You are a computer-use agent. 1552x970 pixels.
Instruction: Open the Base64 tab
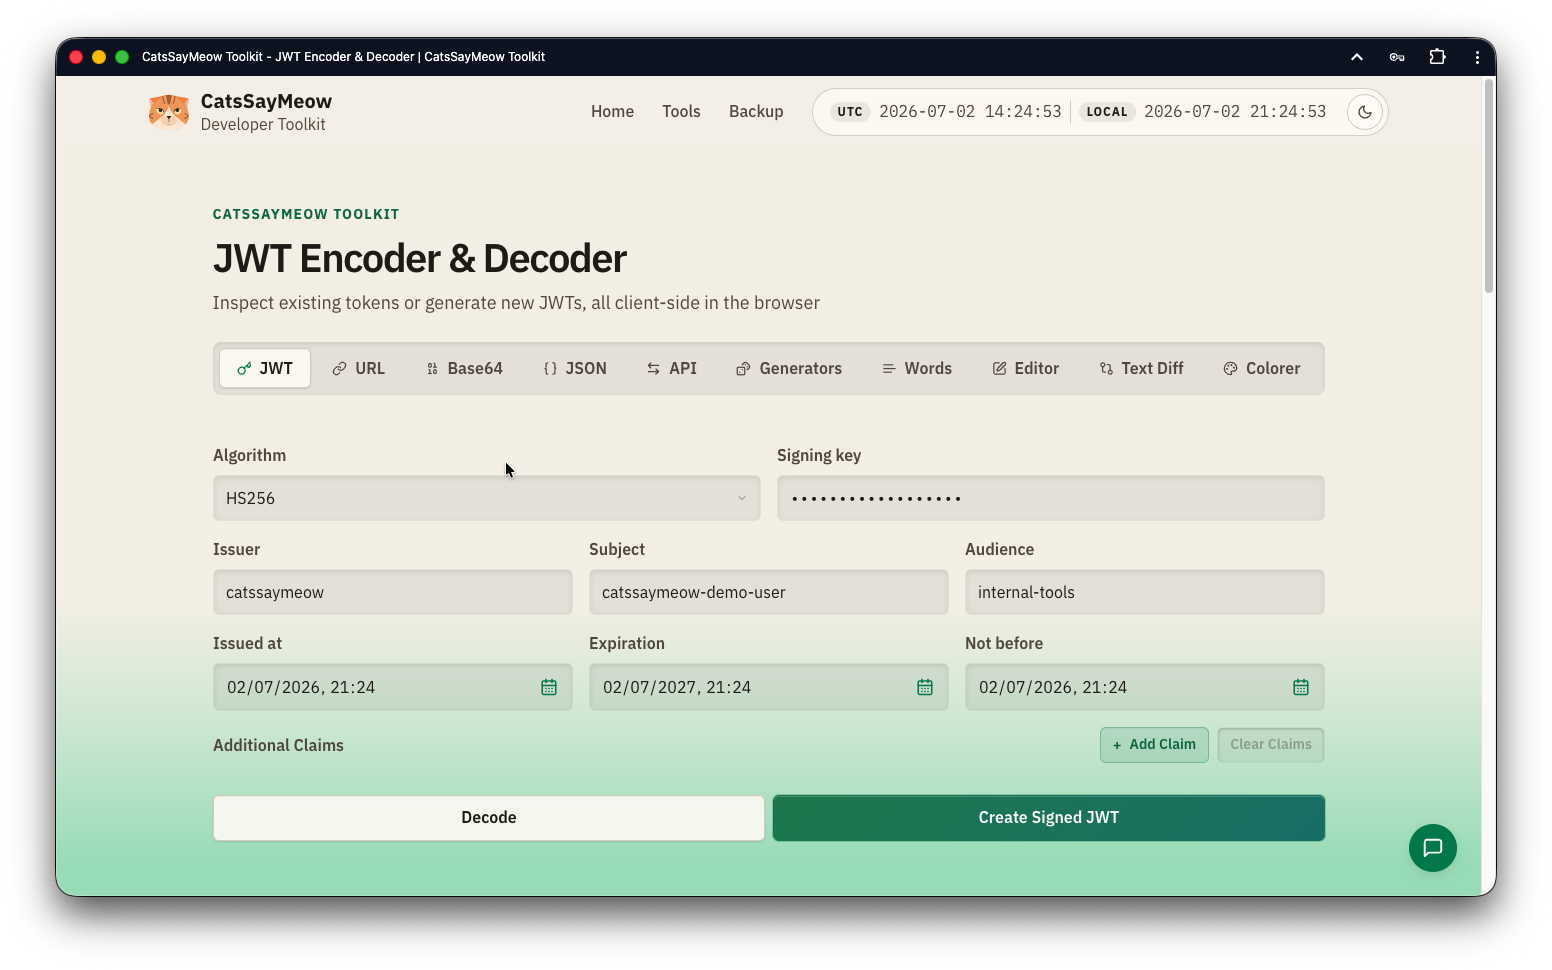(x=464, y=368)
